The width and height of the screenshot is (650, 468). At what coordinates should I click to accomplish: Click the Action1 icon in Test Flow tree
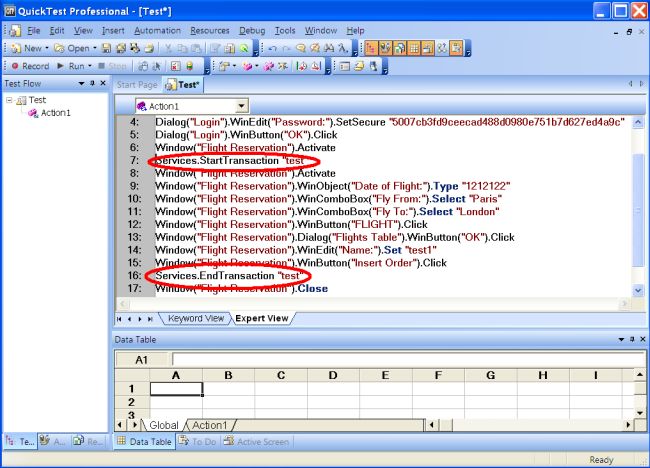click(x=33, y=113)
